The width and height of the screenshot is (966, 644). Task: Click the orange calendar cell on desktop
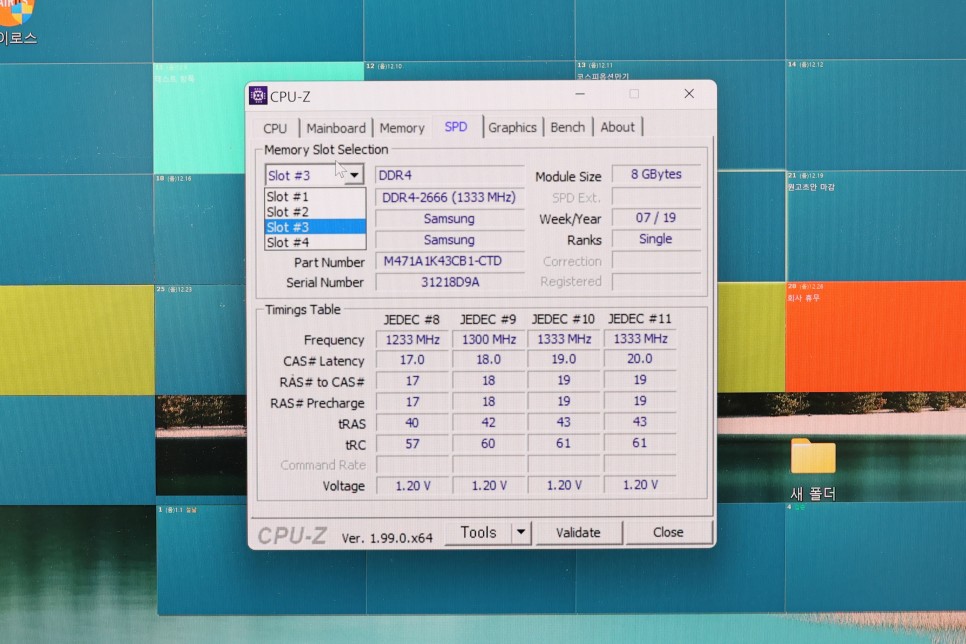875,336
